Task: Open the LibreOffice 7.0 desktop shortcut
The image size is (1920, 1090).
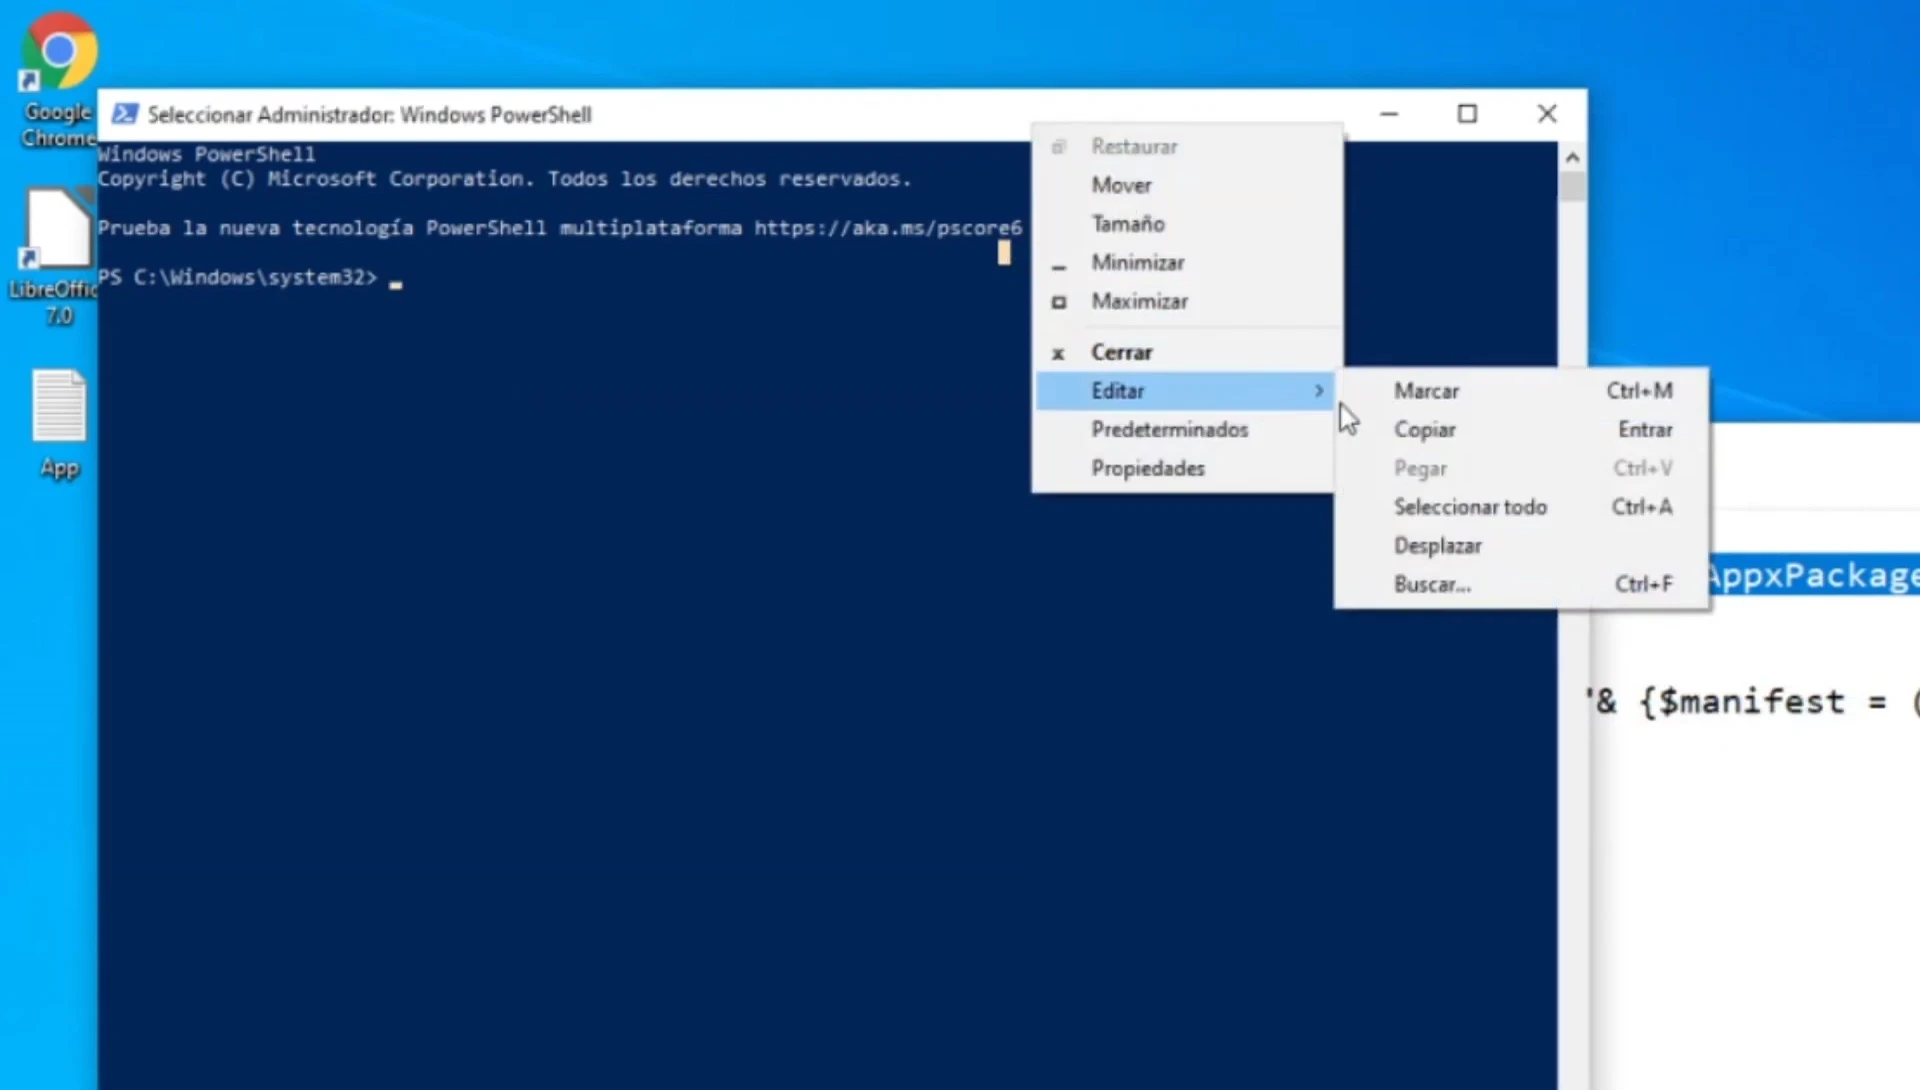Action: click(x=55, y=257)
